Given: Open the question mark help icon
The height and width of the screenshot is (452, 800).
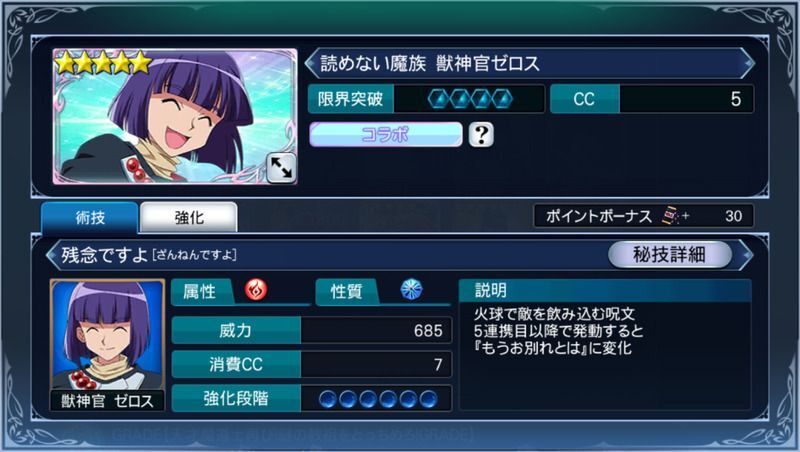Looking at the screenshot, I should (481, 135).
